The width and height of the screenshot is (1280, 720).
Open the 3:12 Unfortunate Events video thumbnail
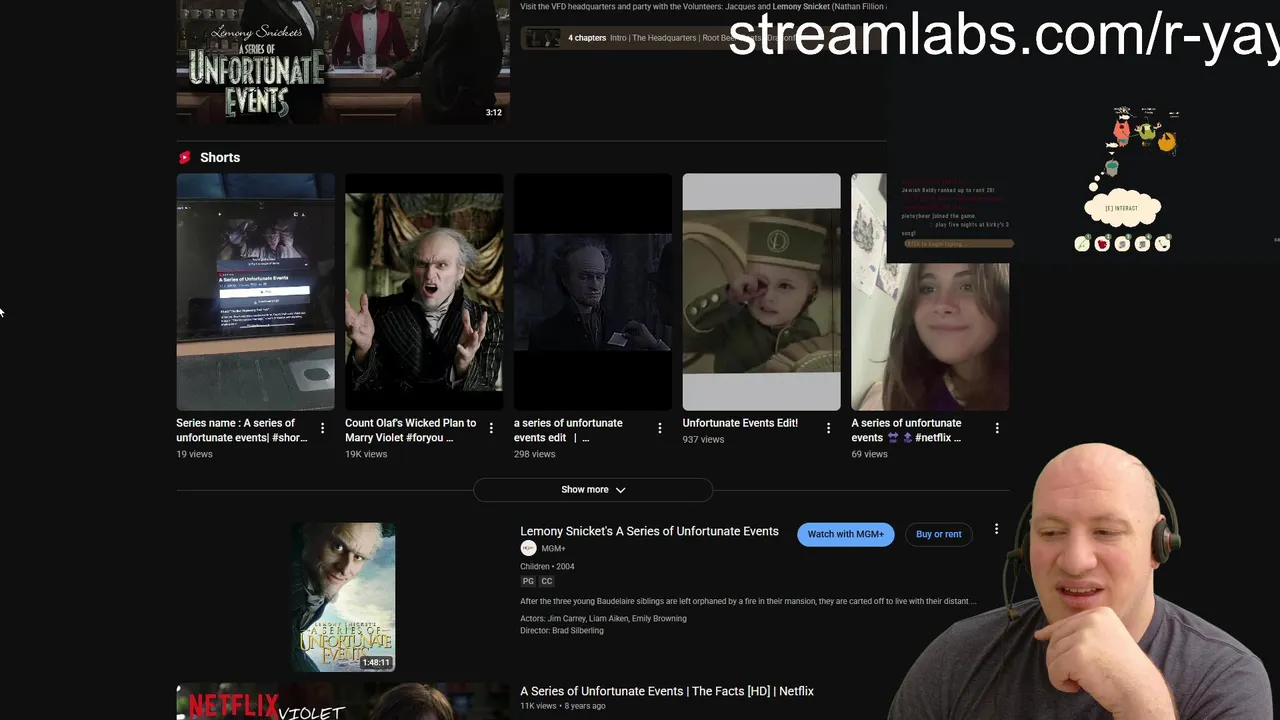pos(343,62)
